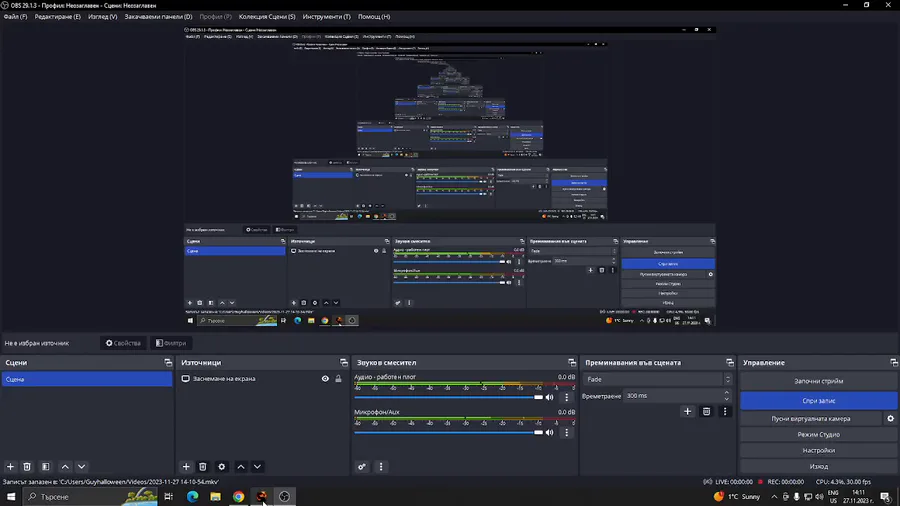This screenshot has width=900, height=506.
Task: Open the screen capture source icon
Action: [x=185, y=379]
